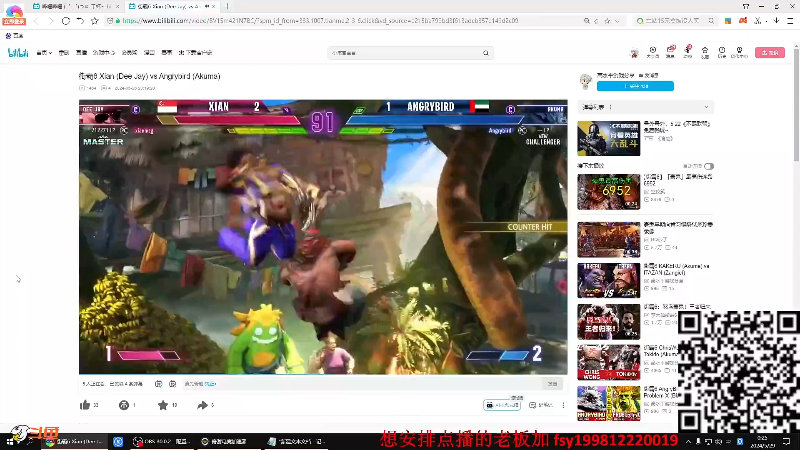Open the 6952 recommended video thumbnail

pos(608,191)
